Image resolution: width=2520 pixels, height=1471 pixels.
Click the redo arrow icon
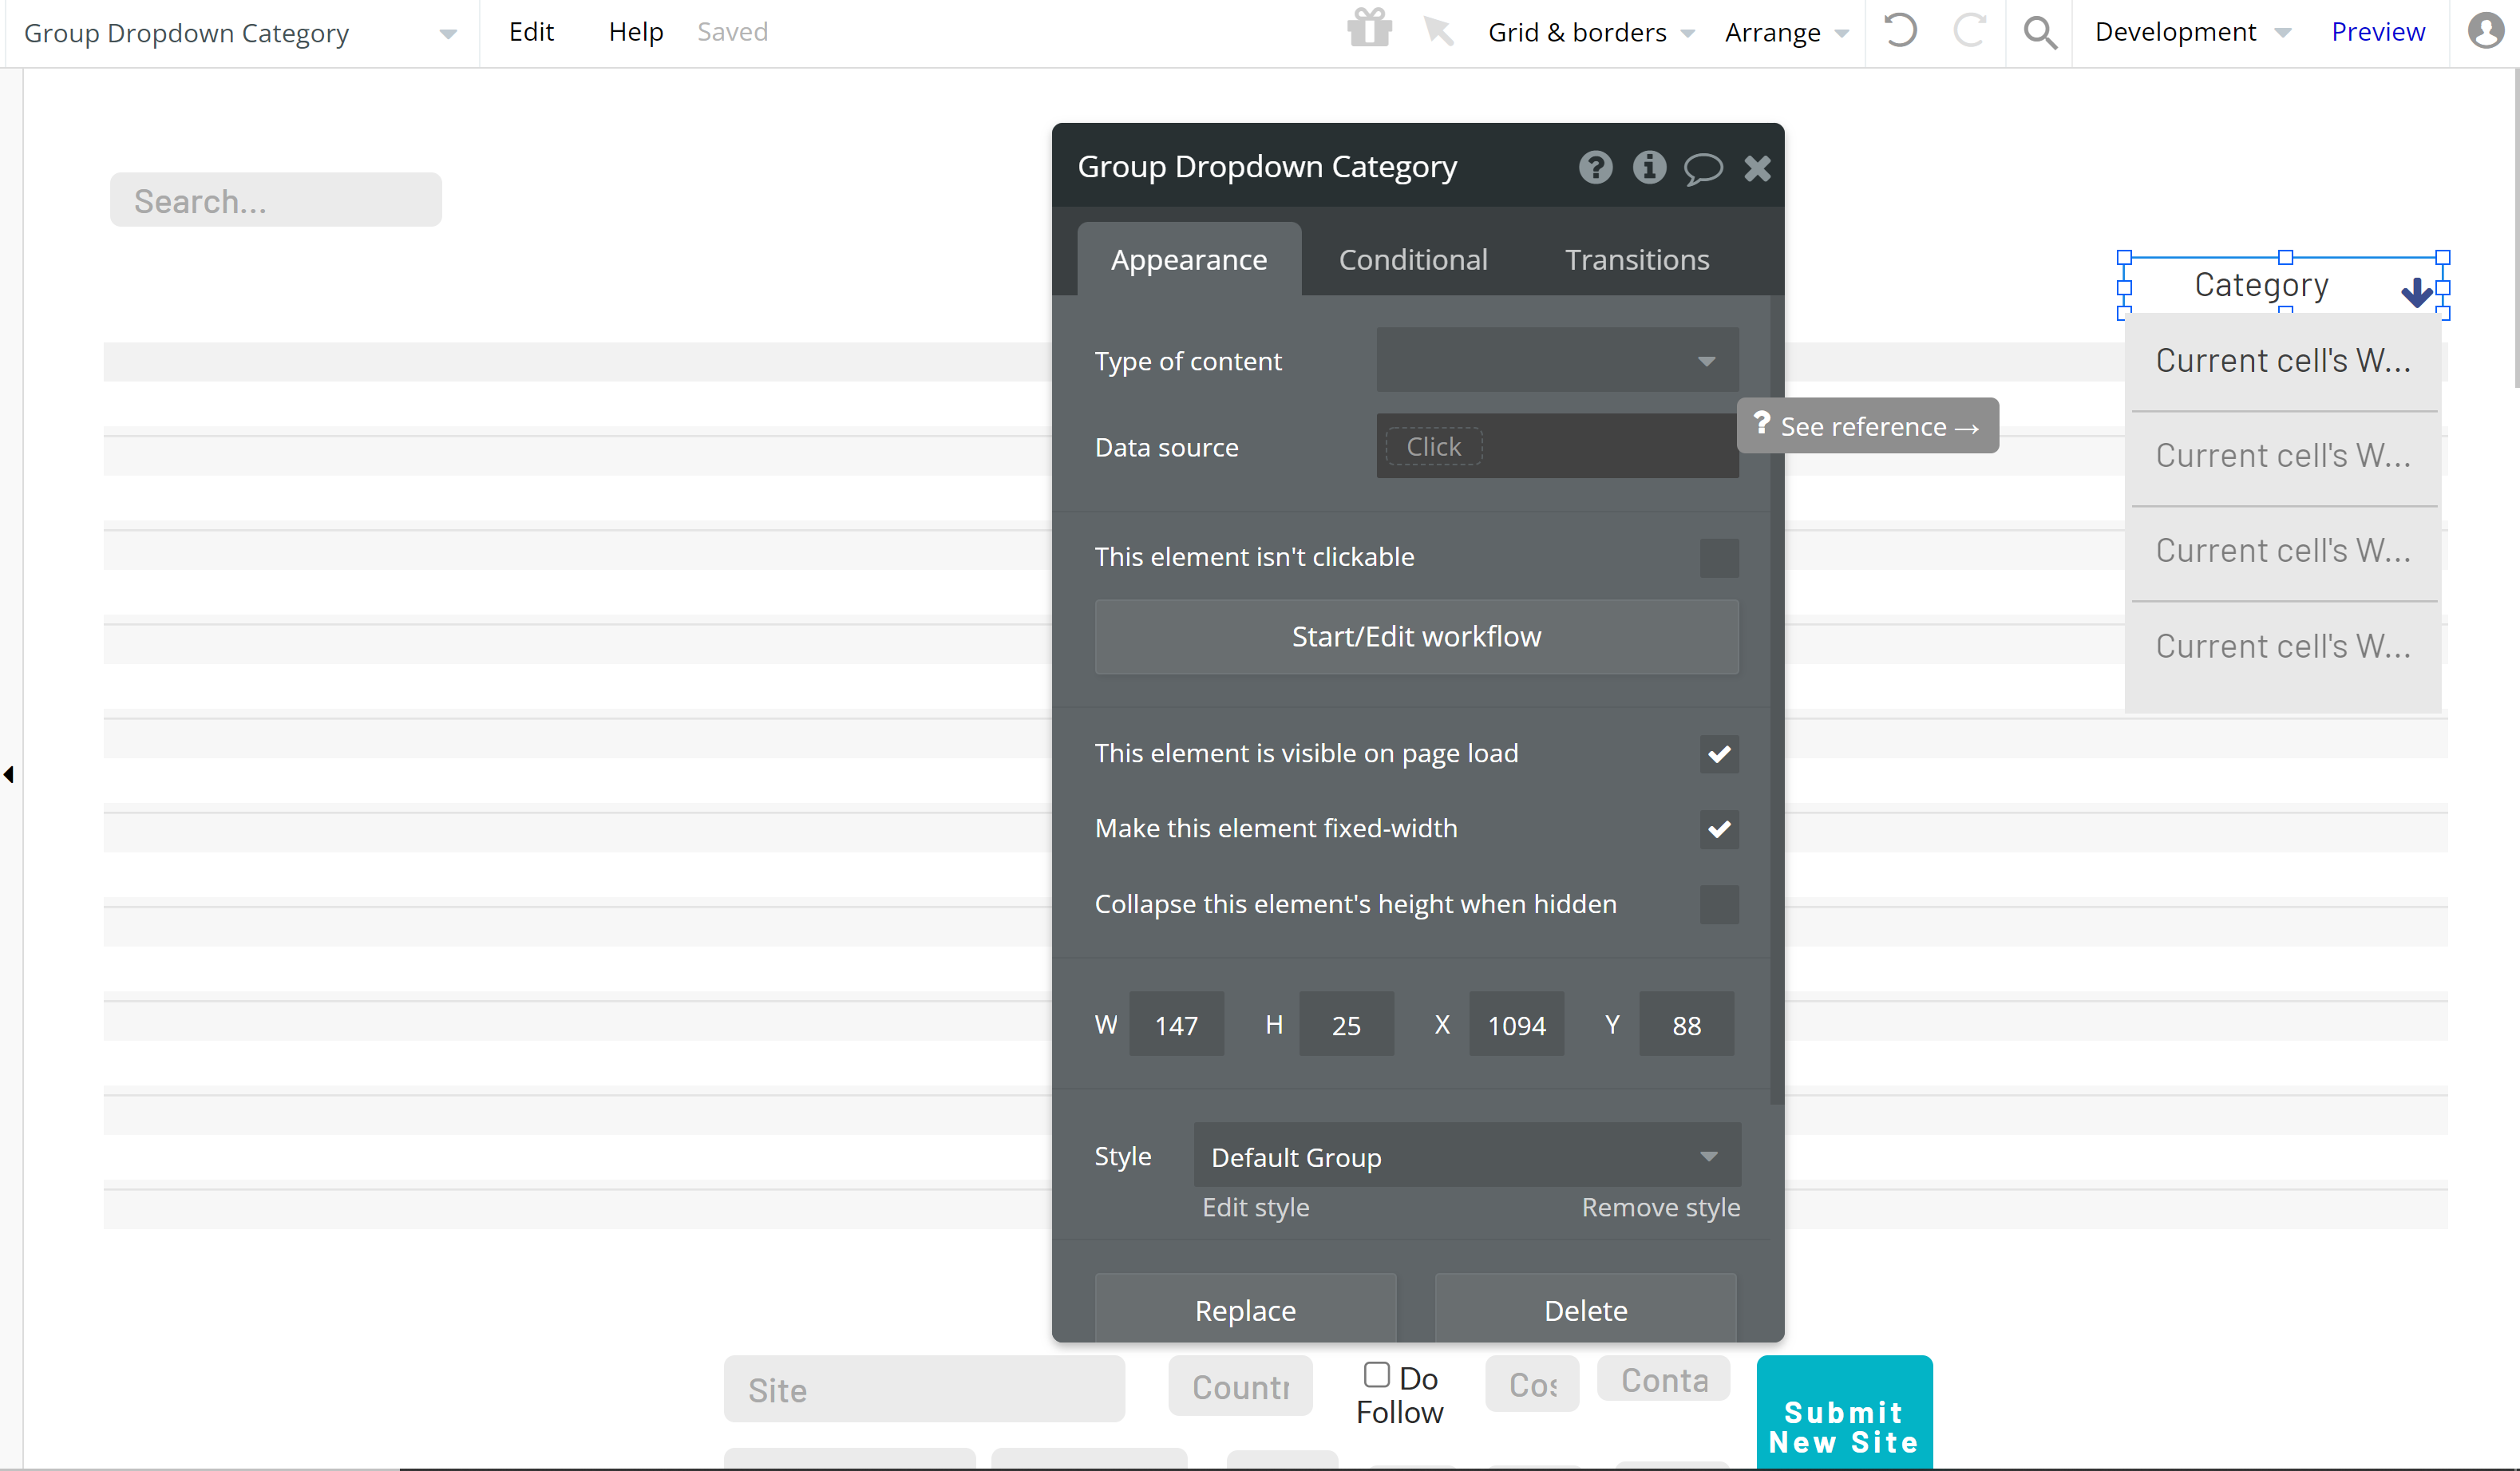point(1968,31)
